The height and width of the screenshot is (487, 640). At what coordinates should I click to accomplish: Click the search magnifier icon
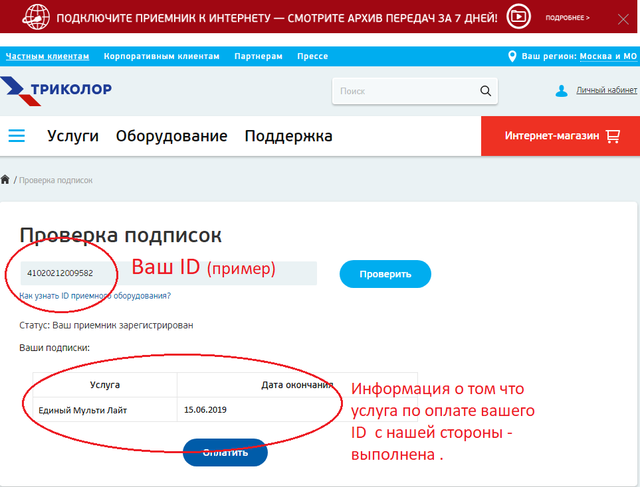pyautogui.click(x=485, y=91)
